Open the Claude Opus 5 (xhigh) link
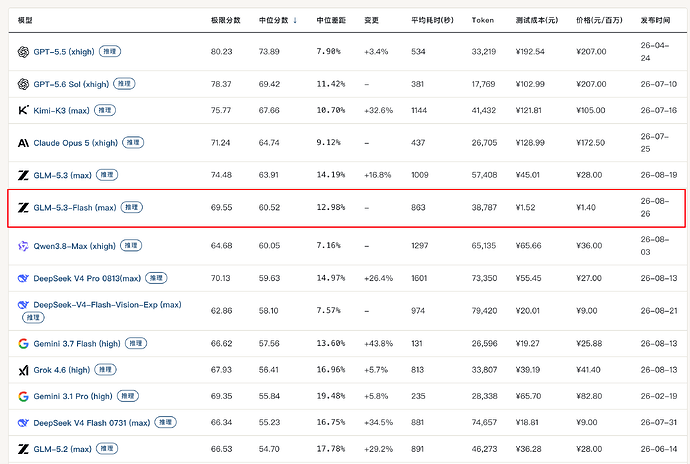The width and height of the screenshot is (690, 464). tap(76, 143)
